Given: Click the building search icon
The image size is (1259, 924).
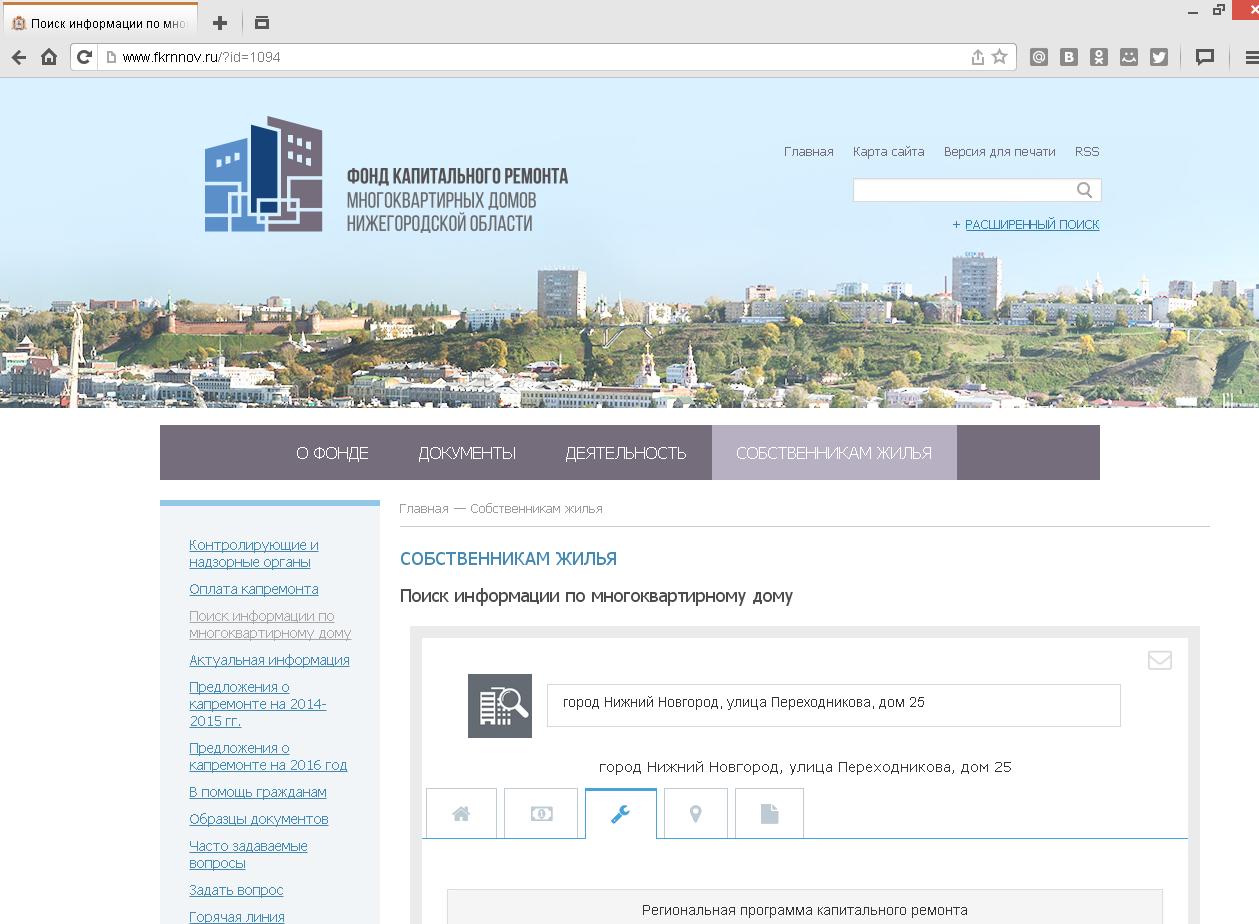Looking at the screenshot, I should tap(500, 706).
